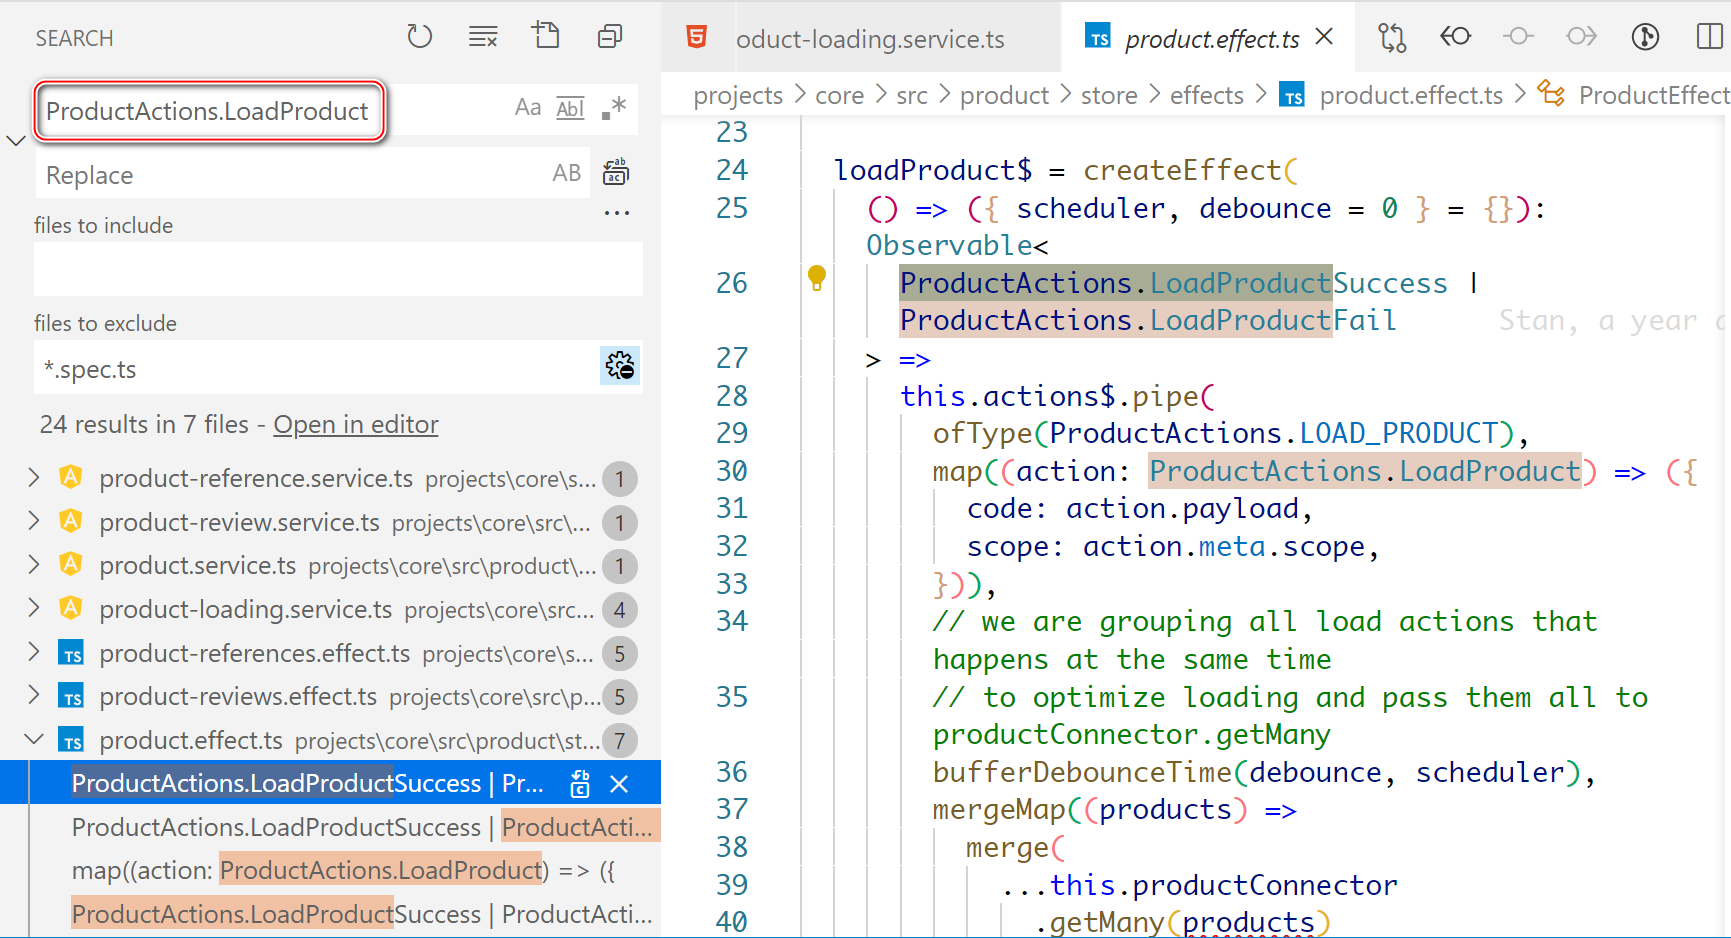Image resolution: width=1731 pixels, height=938 pixels.
Task: Refresh the search results
Action: pyautogui.click(x=420, y=37)
